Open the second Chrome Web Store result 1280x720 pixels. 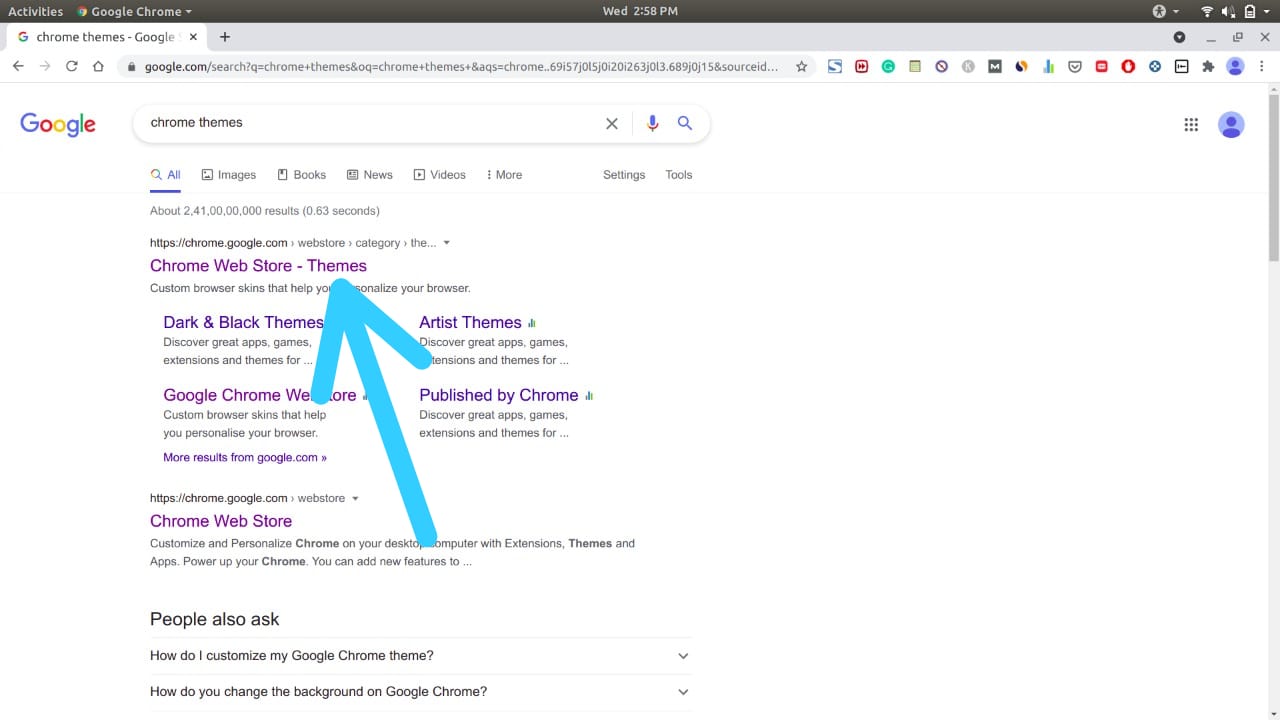tap(221, 521)
